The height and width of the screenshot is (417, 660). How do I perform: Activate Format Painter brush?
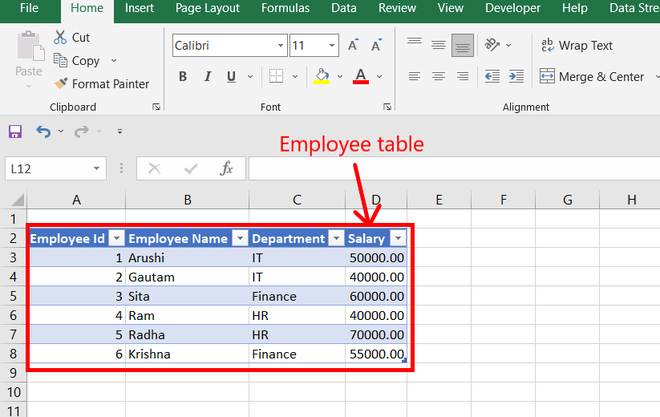point(61,83)
